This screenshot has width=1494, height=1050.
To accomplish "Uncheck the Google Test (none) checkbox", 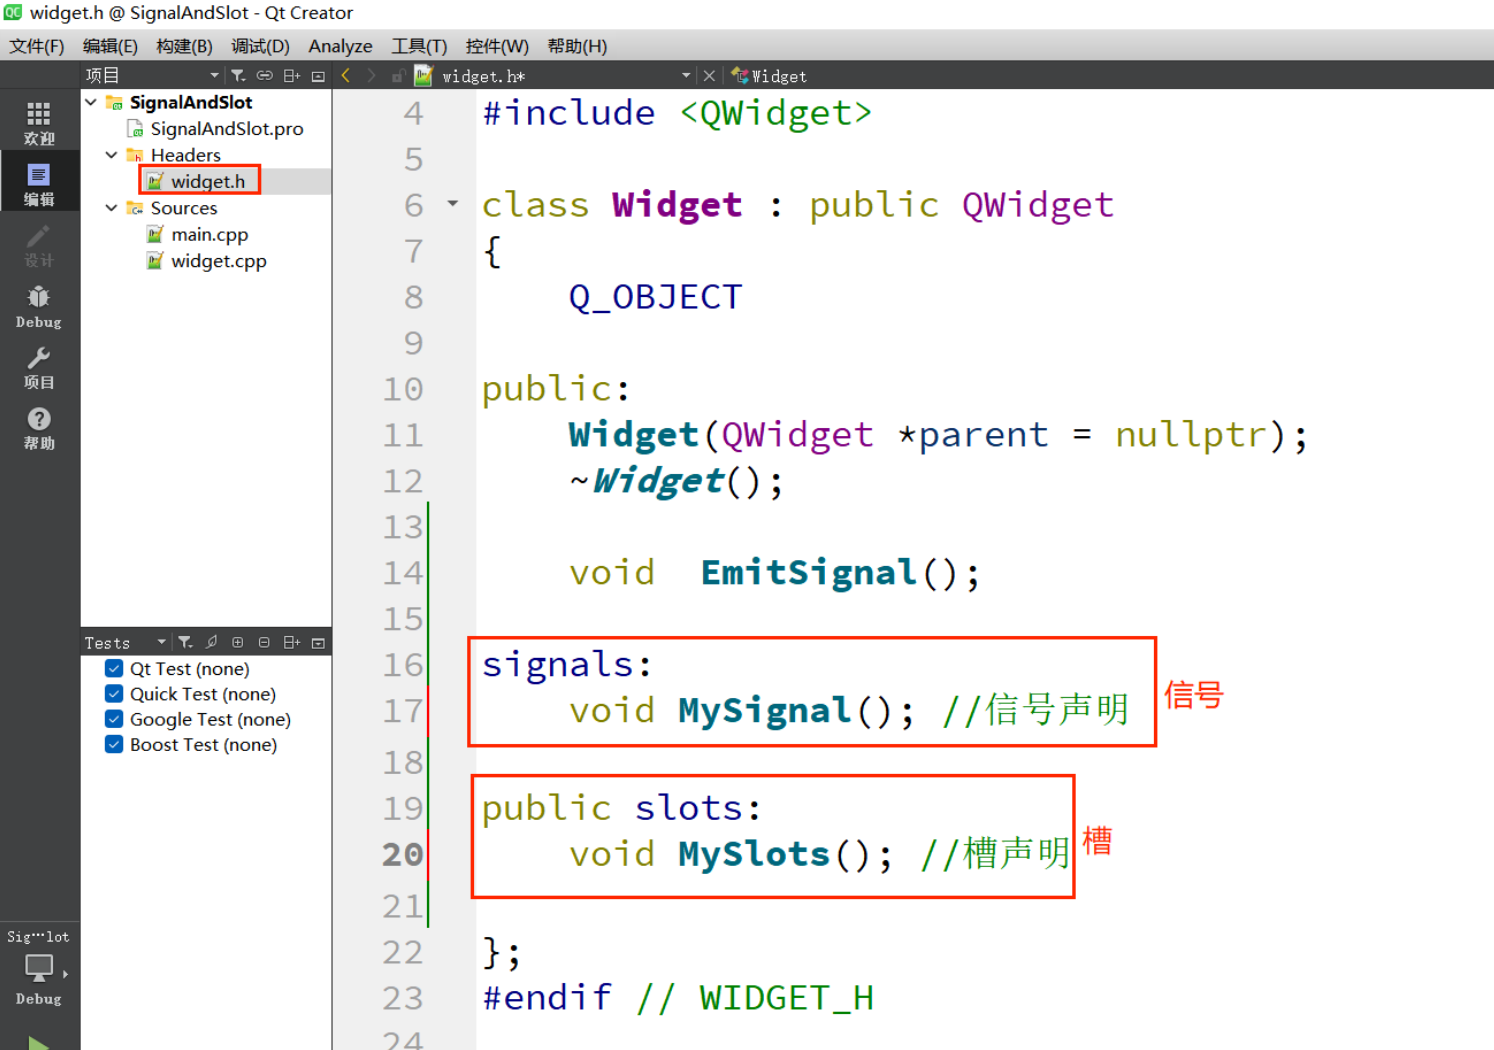I will click(x=114, y=719).
